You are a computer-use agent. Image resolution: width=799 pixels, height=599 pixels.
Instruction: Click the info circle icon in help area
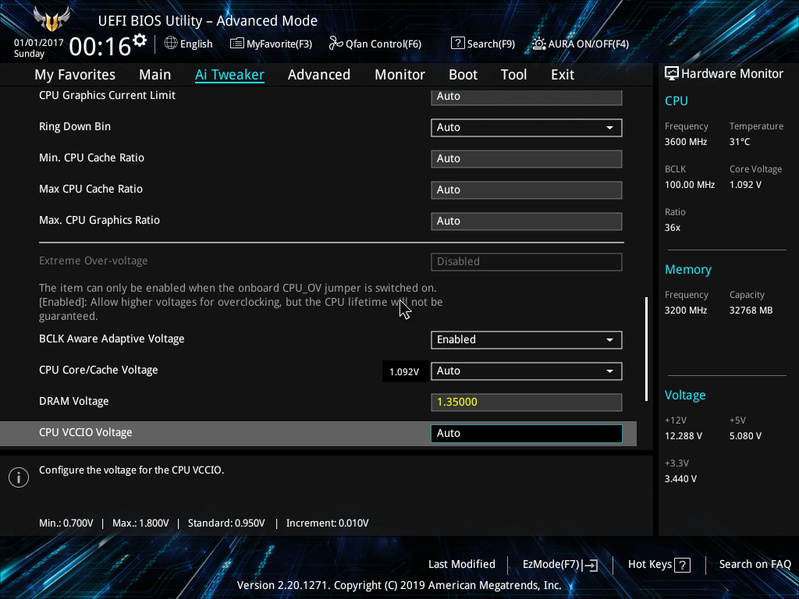[19, 477]
